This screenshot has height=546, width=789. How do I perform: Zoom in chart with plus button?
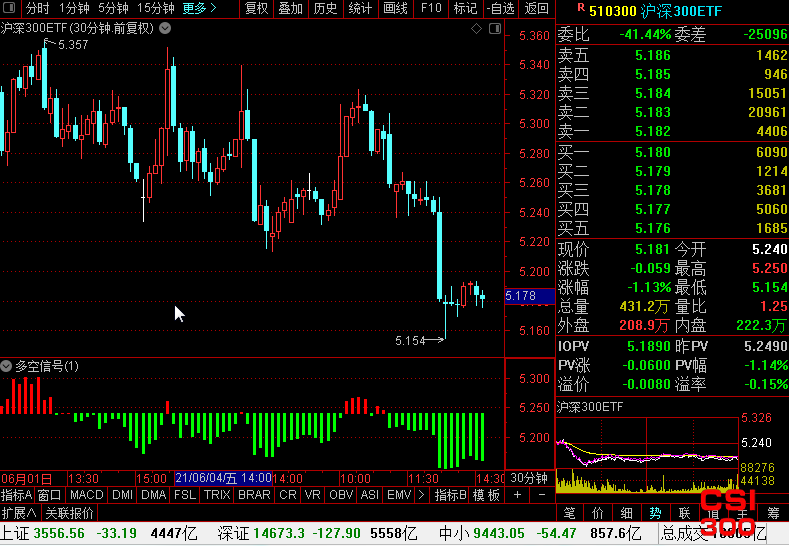[x=517, y=495]
